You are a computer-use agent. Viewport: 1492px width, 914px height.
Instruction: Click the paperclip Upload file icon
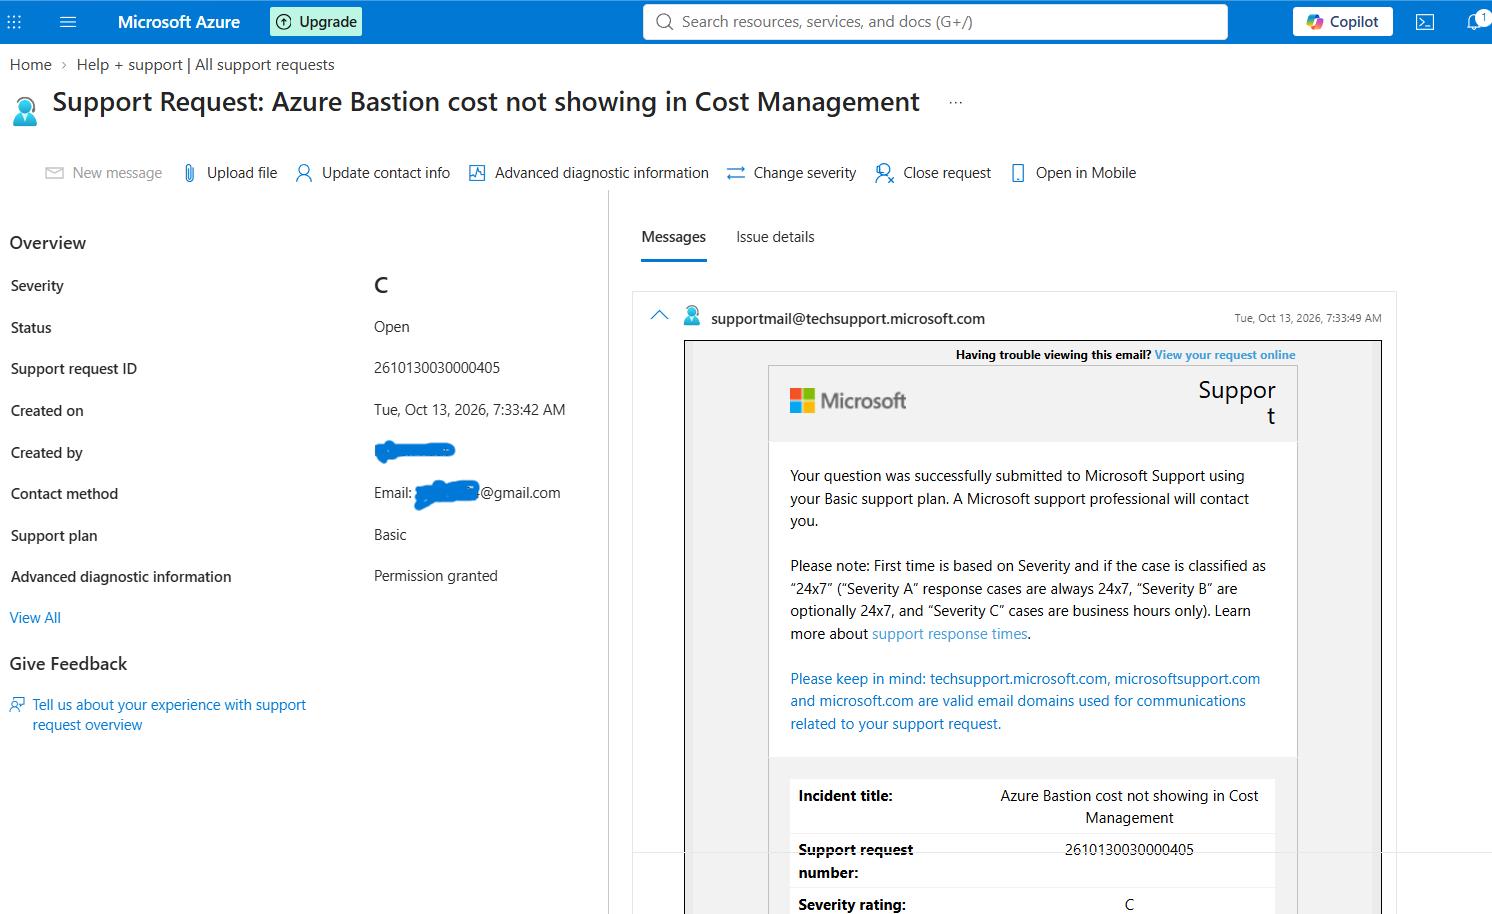(189, 173)
